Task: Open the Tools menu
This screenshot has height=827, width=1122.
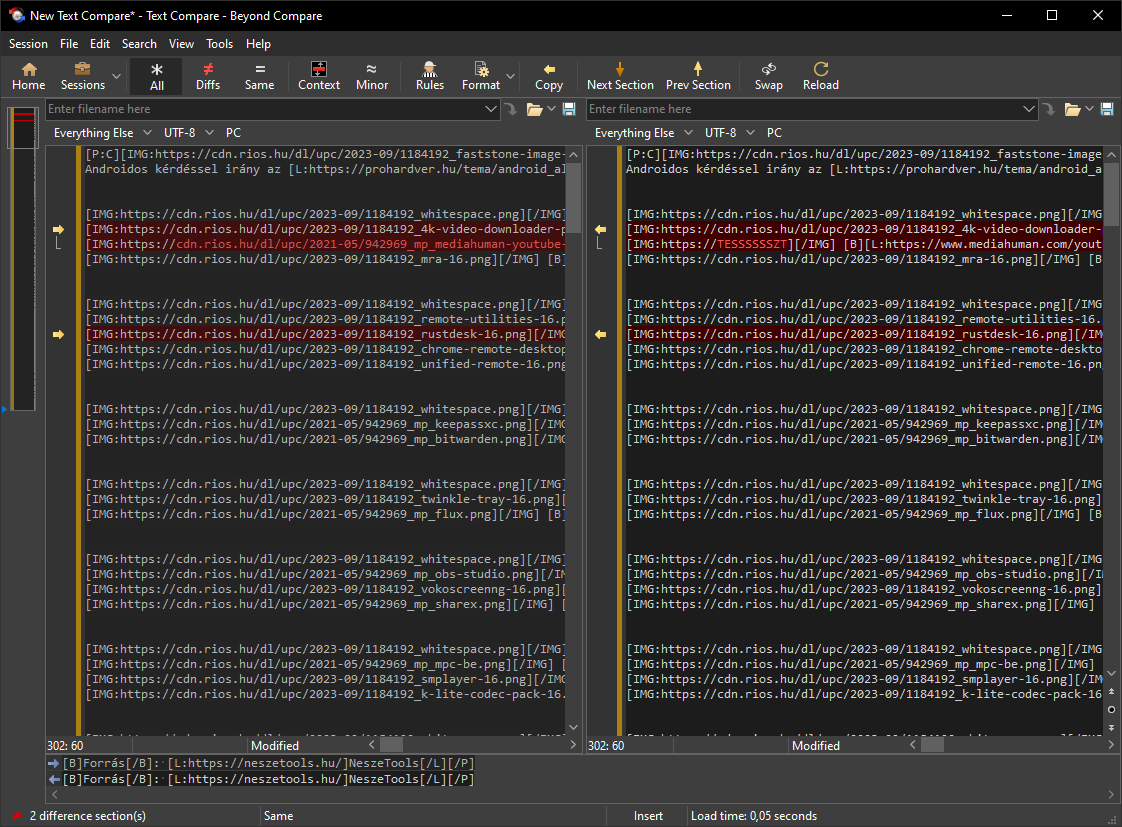Action: pos(220,44)
